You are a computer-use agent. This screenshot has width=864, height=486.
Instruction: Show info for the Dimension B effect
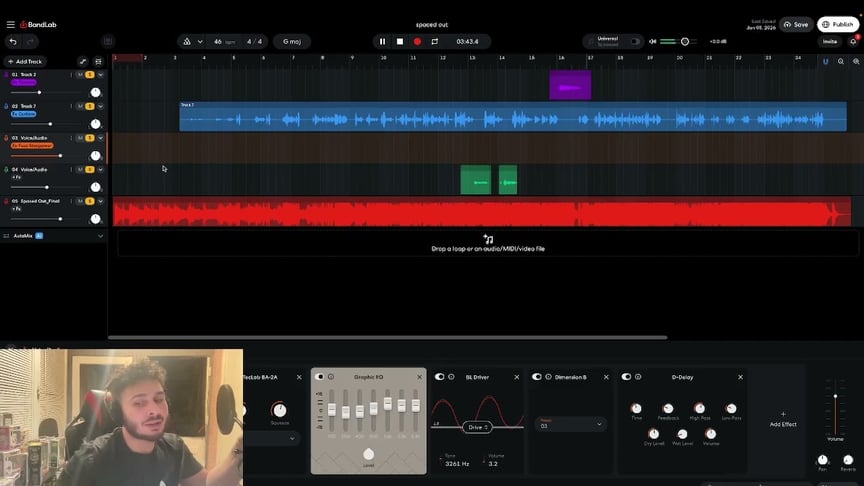(548, 377)
